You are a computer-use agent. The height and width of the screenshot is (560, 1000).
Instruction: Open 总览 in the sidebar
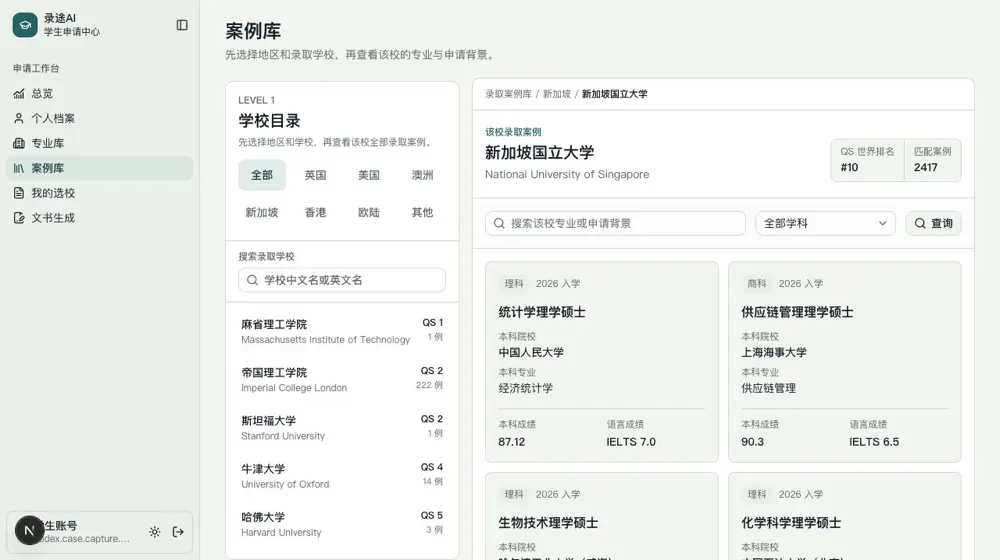pyautogui.click(x=99, y=94)
